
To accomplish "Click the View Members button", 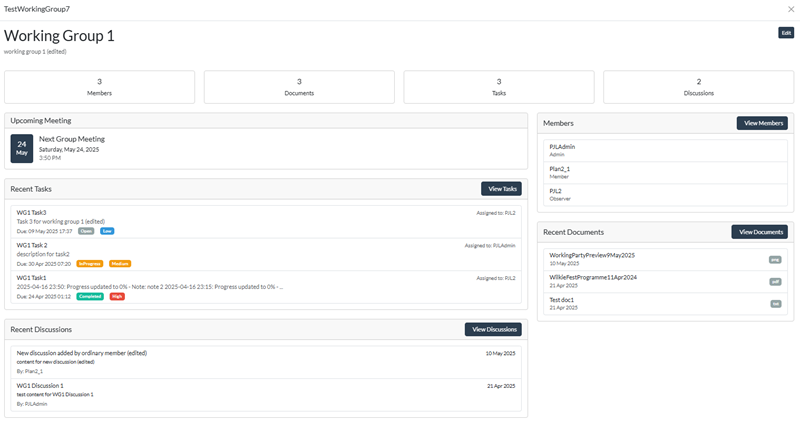I will (762, 123).
